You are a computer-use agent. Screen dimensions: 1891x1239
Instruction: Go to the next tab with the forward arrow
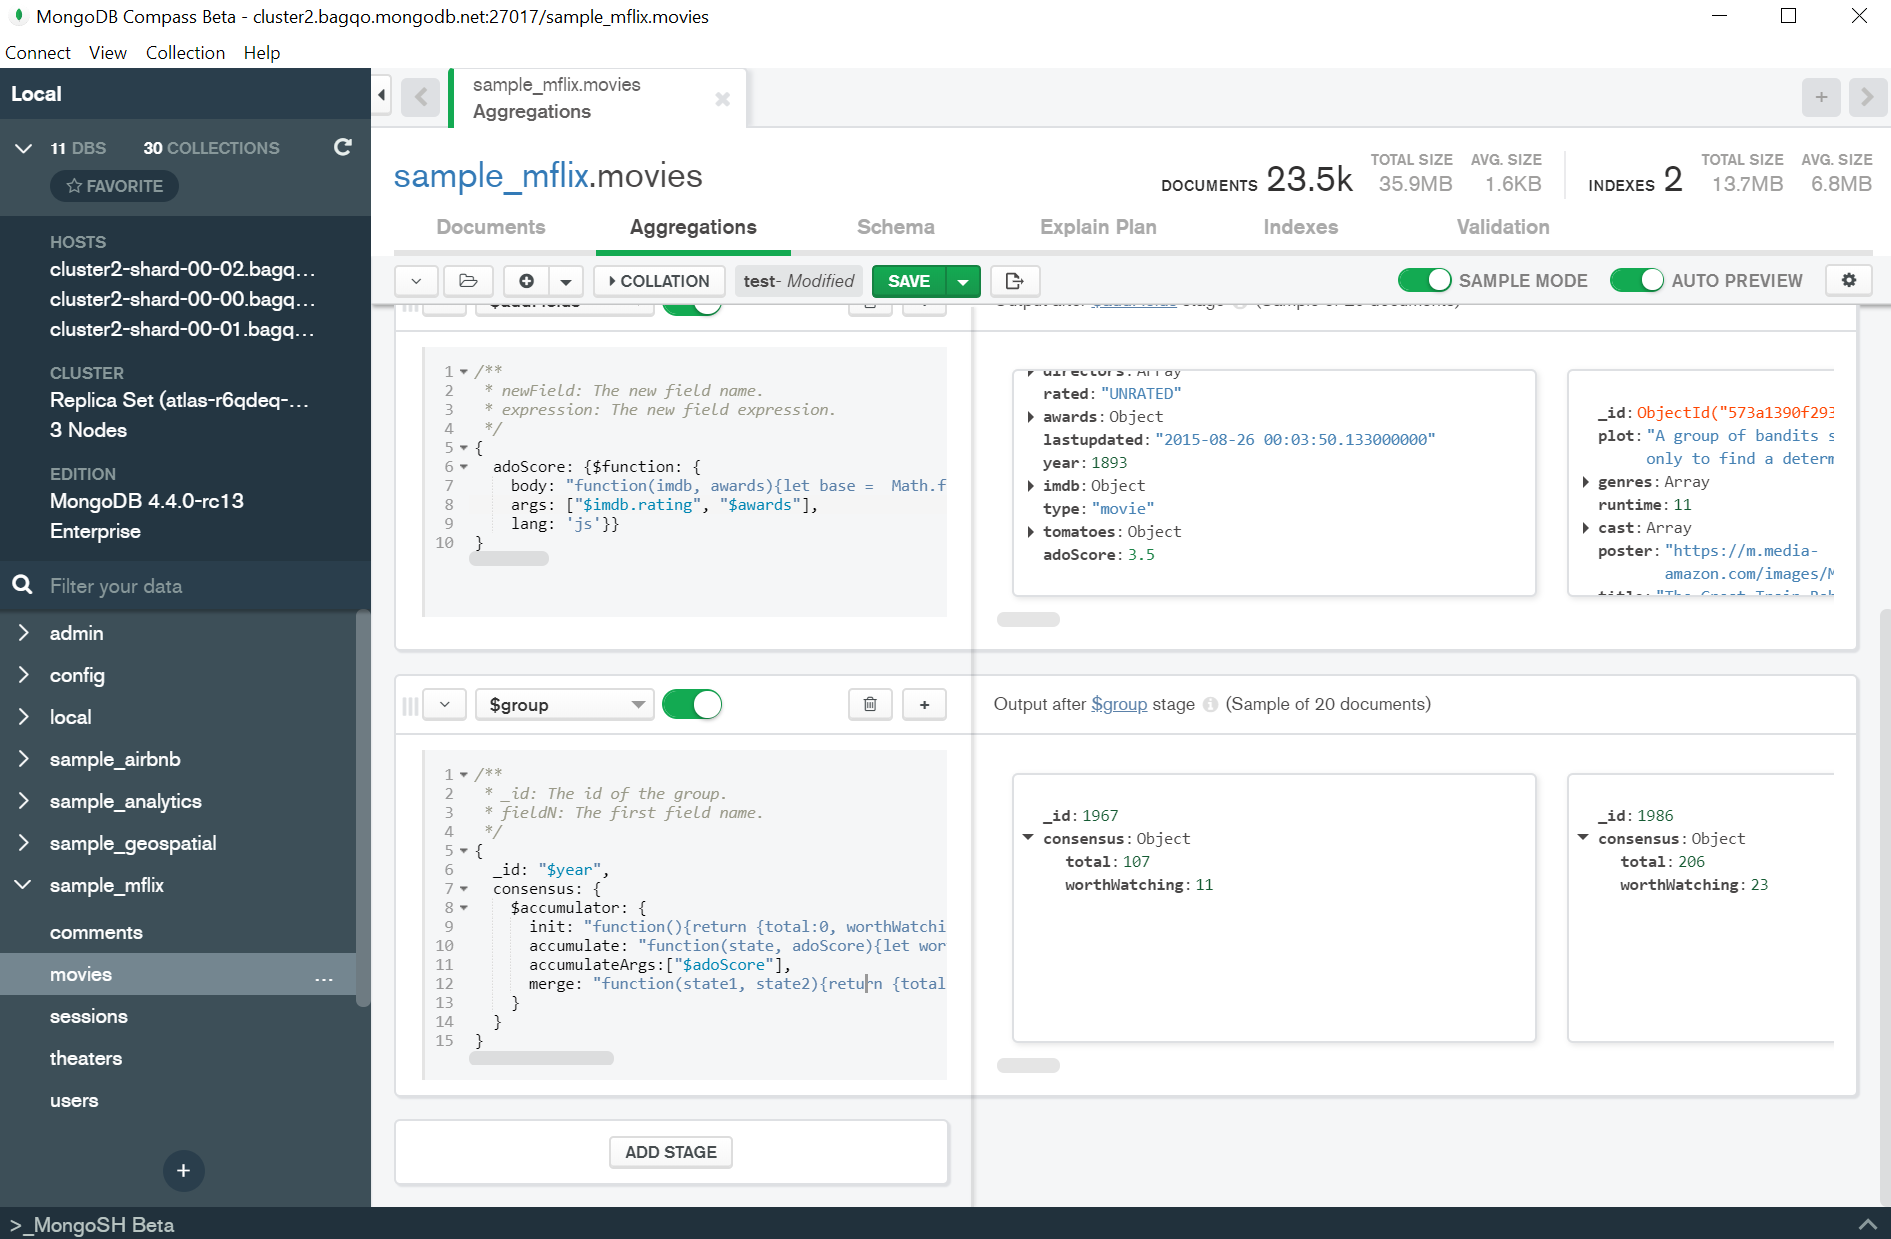pos(1867,97)
